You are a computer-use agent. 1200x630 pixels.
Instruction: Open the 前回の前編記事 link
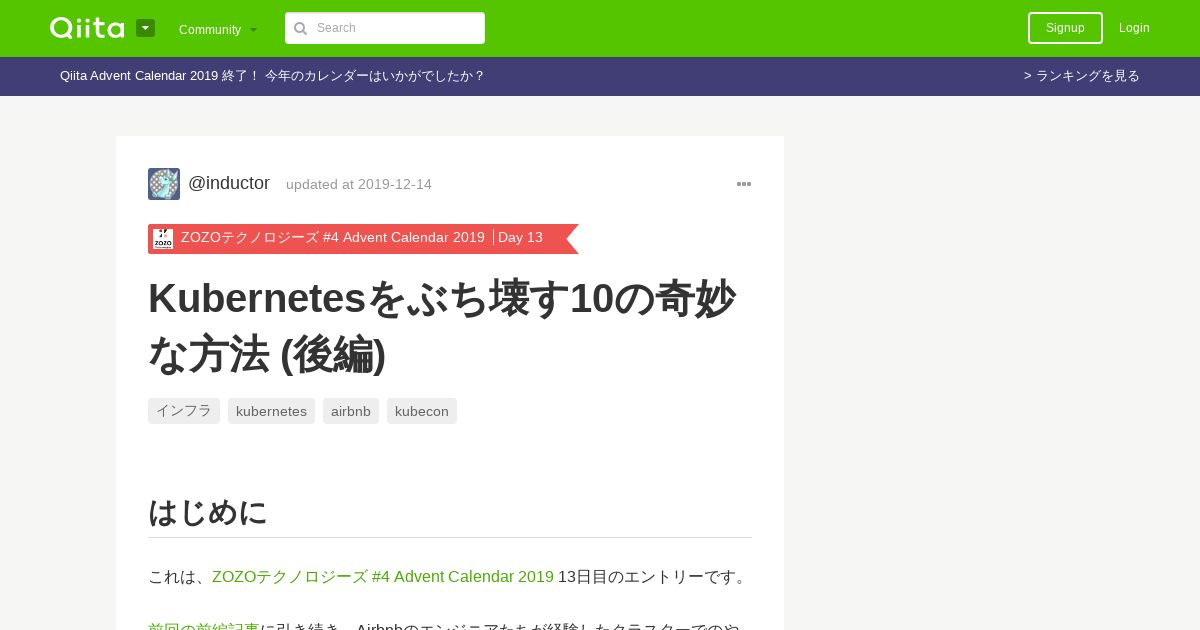pyautogui.click(x=204, y=628)
